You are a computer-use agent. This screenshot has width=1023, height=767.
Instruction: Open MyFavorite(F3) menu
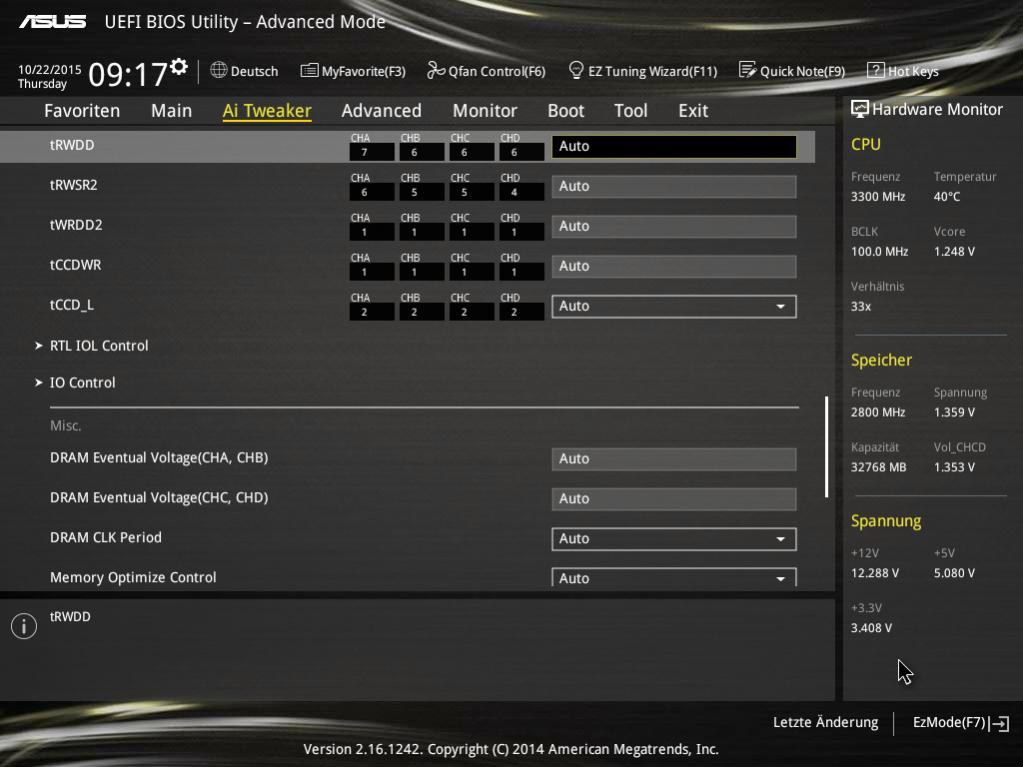tap(353, 71)
